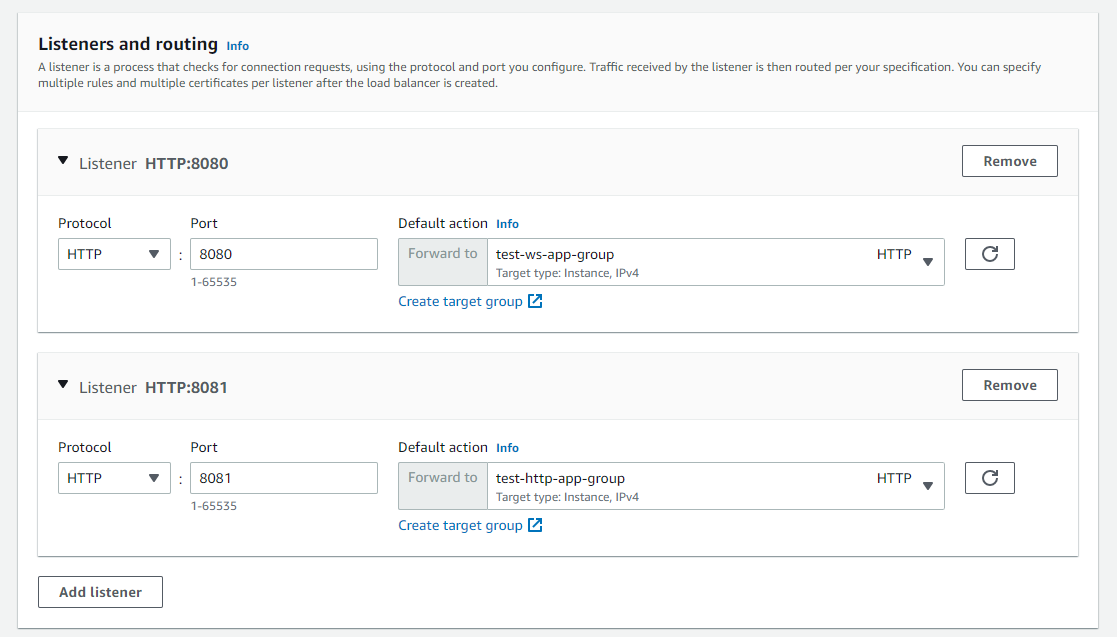
Task: Remove the HTTP:8080 listener
Action: [x=1009, y=161]
